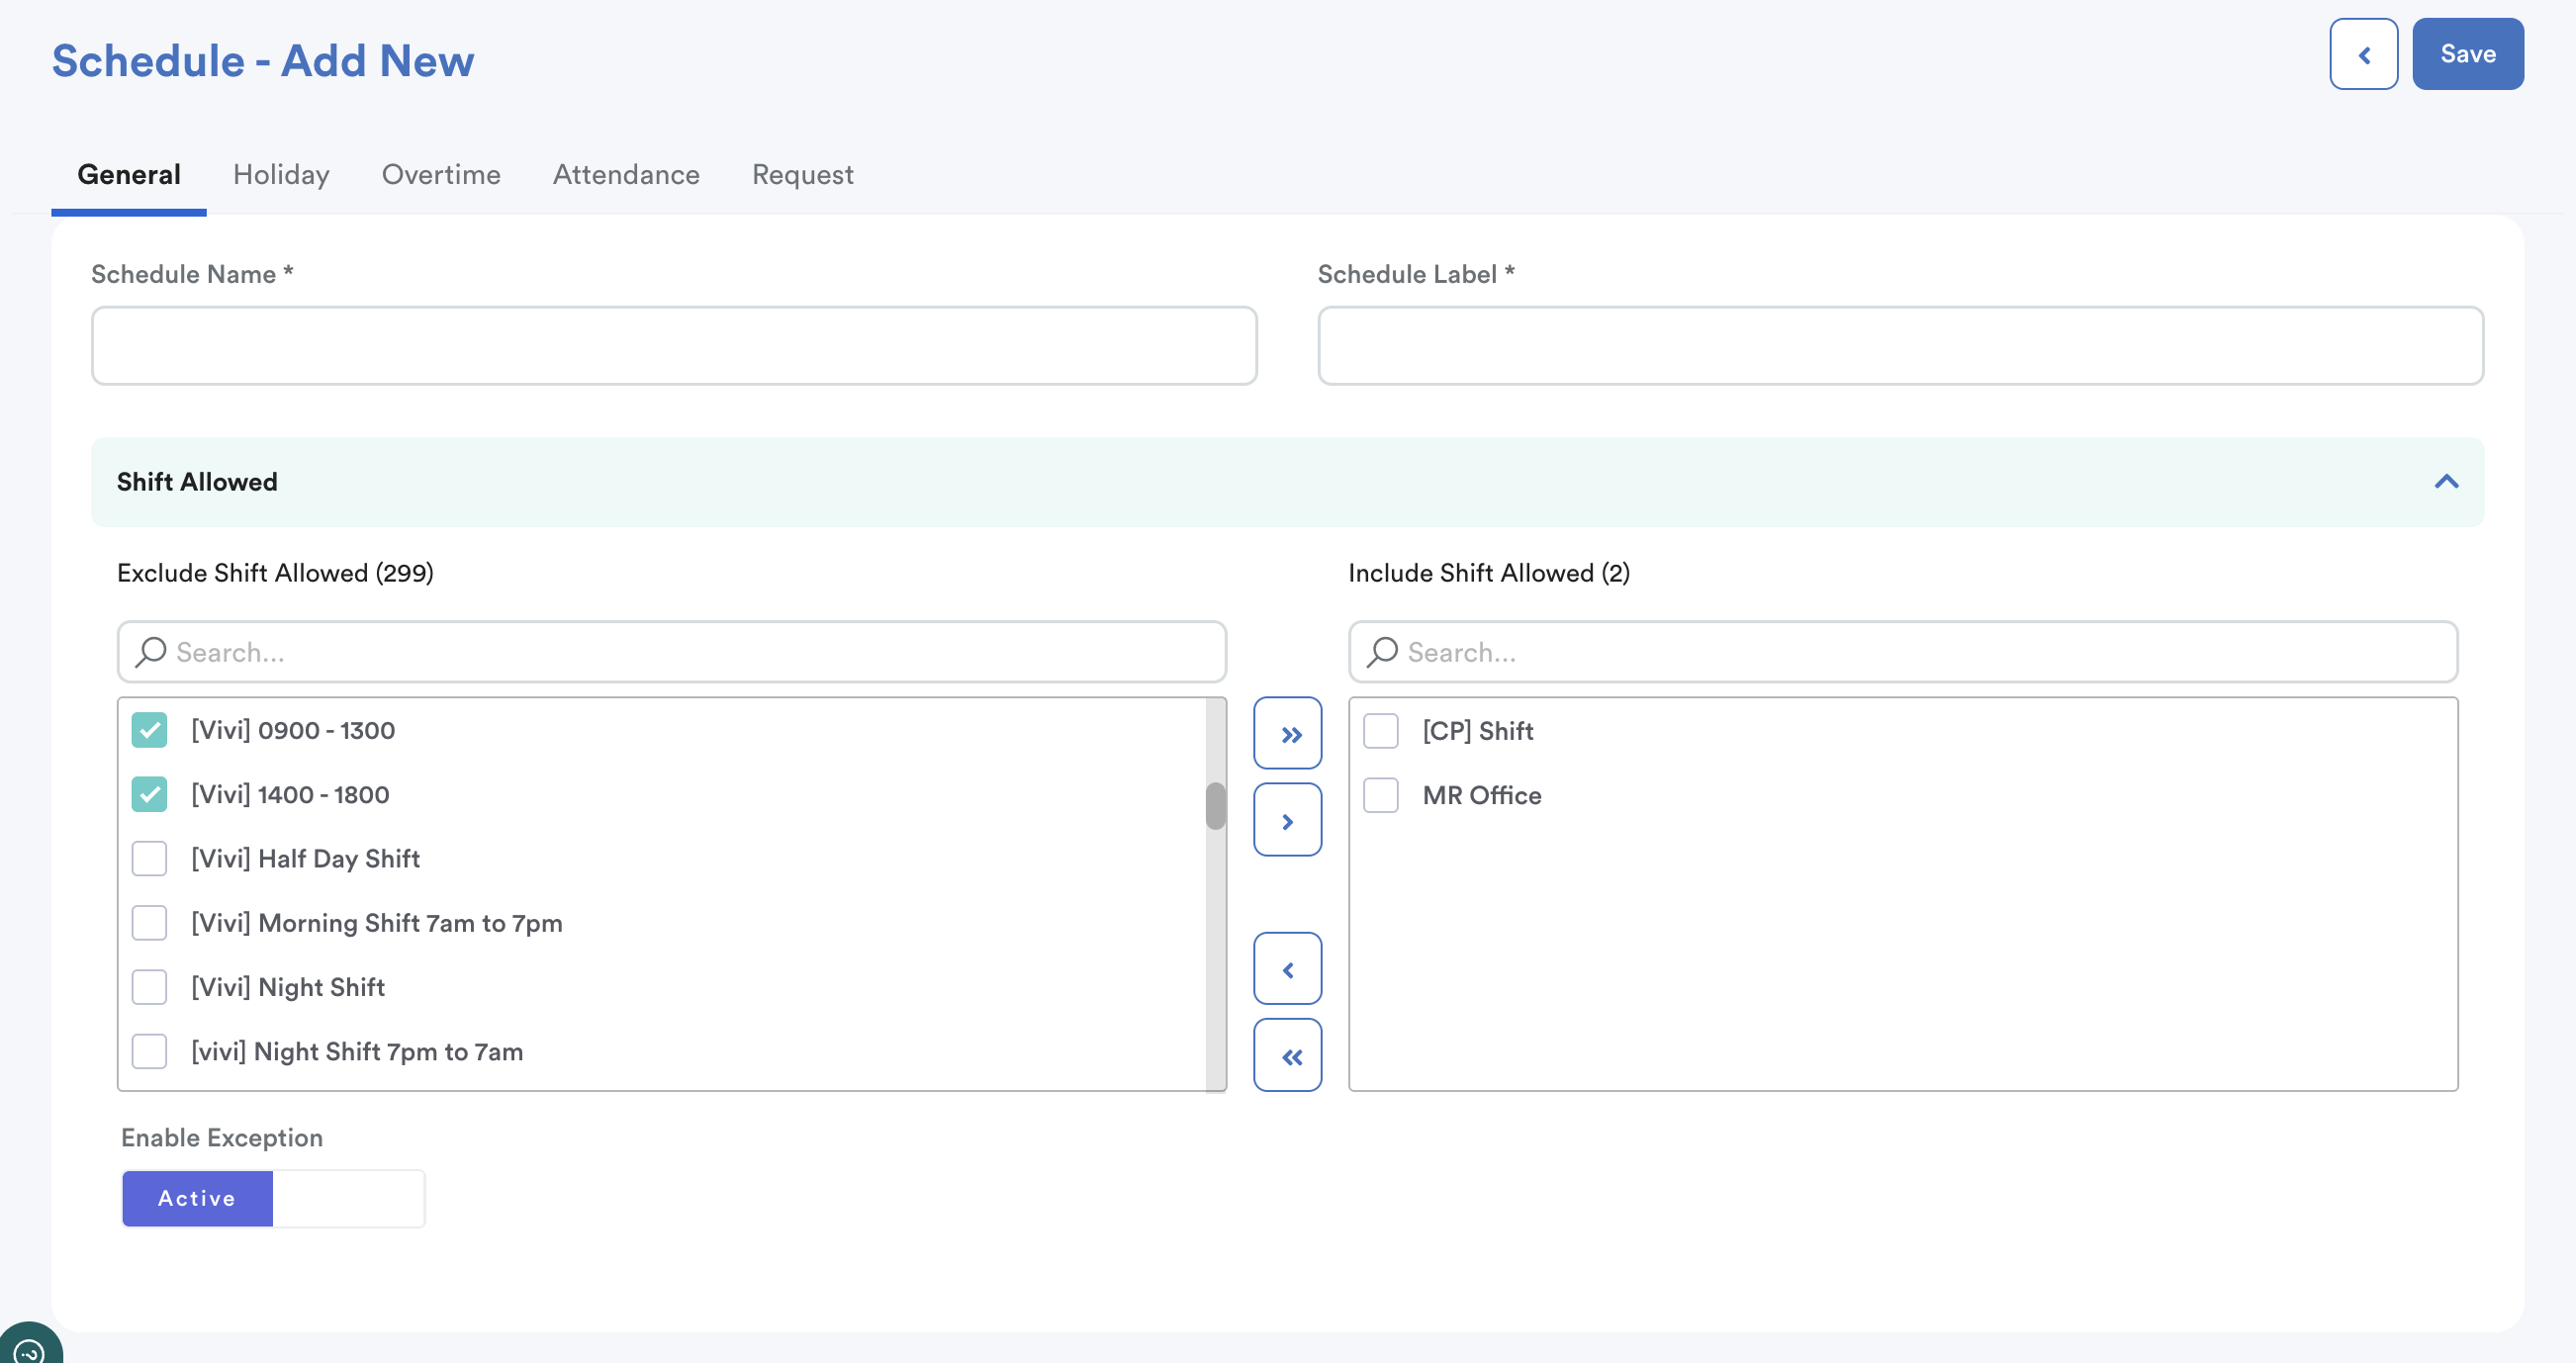Move selected shifts to the Include list

(1287, 820)
